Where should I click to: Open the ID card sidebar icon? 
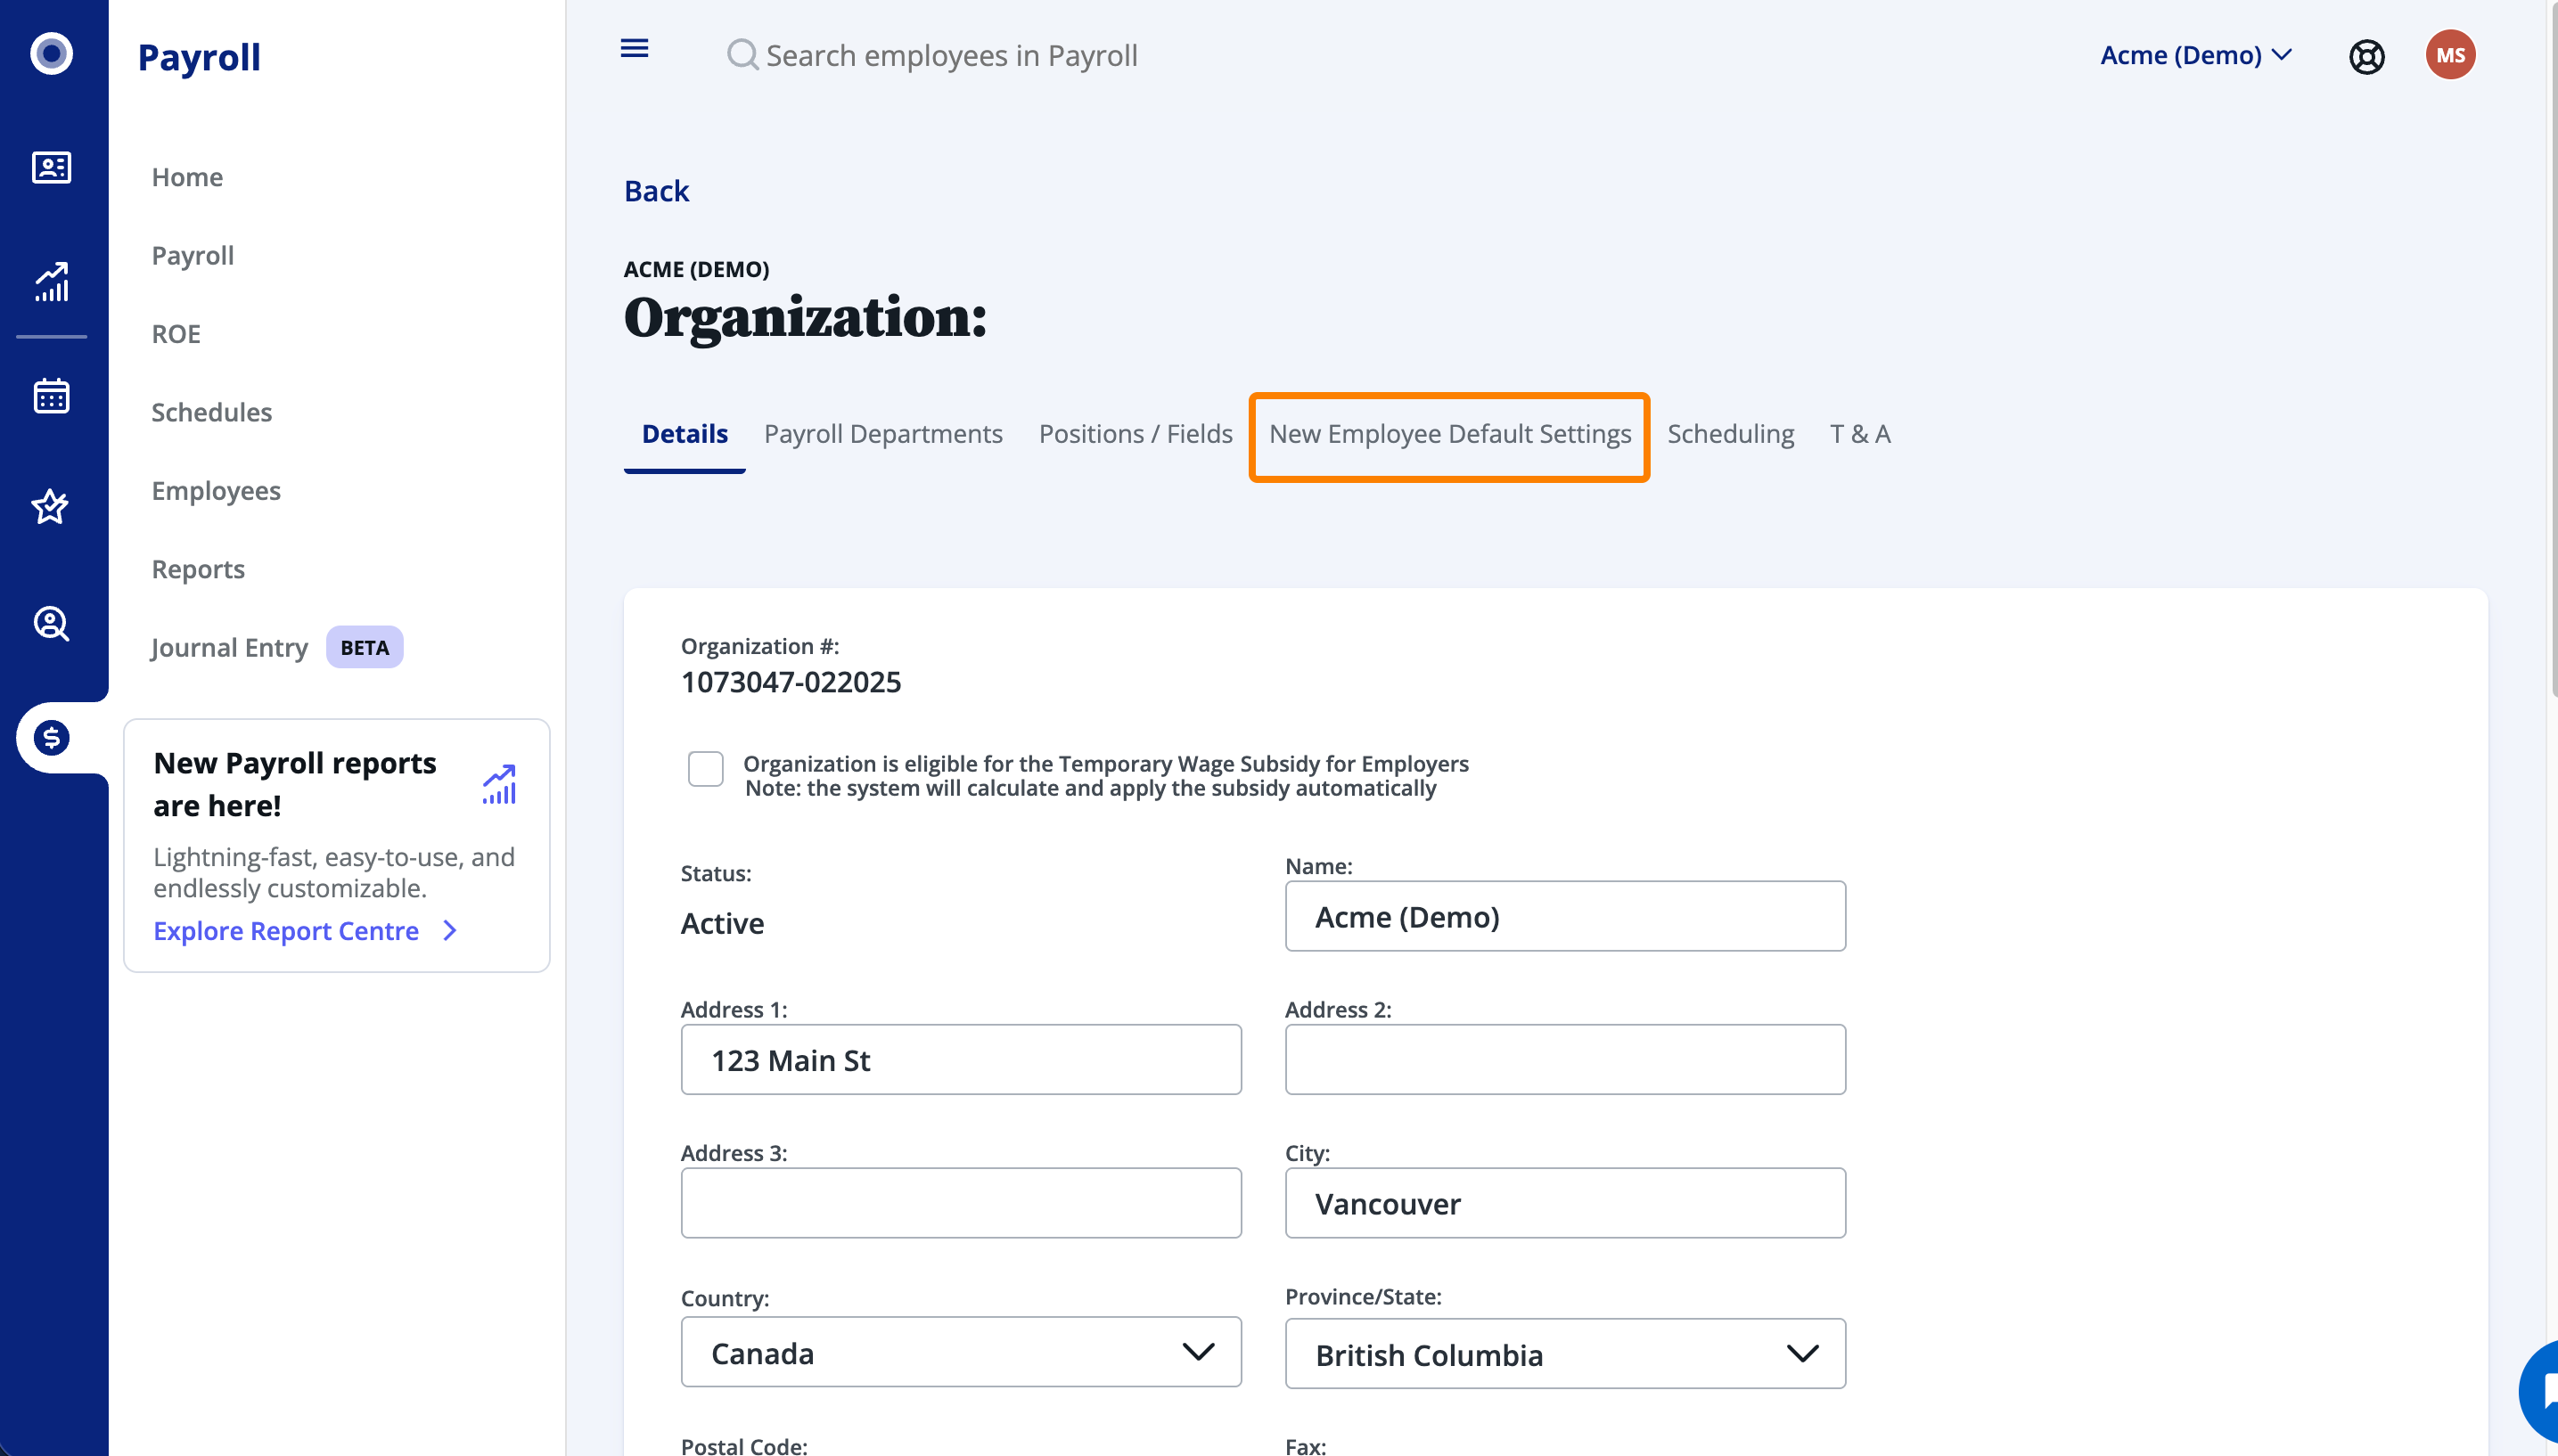[51, 167]
